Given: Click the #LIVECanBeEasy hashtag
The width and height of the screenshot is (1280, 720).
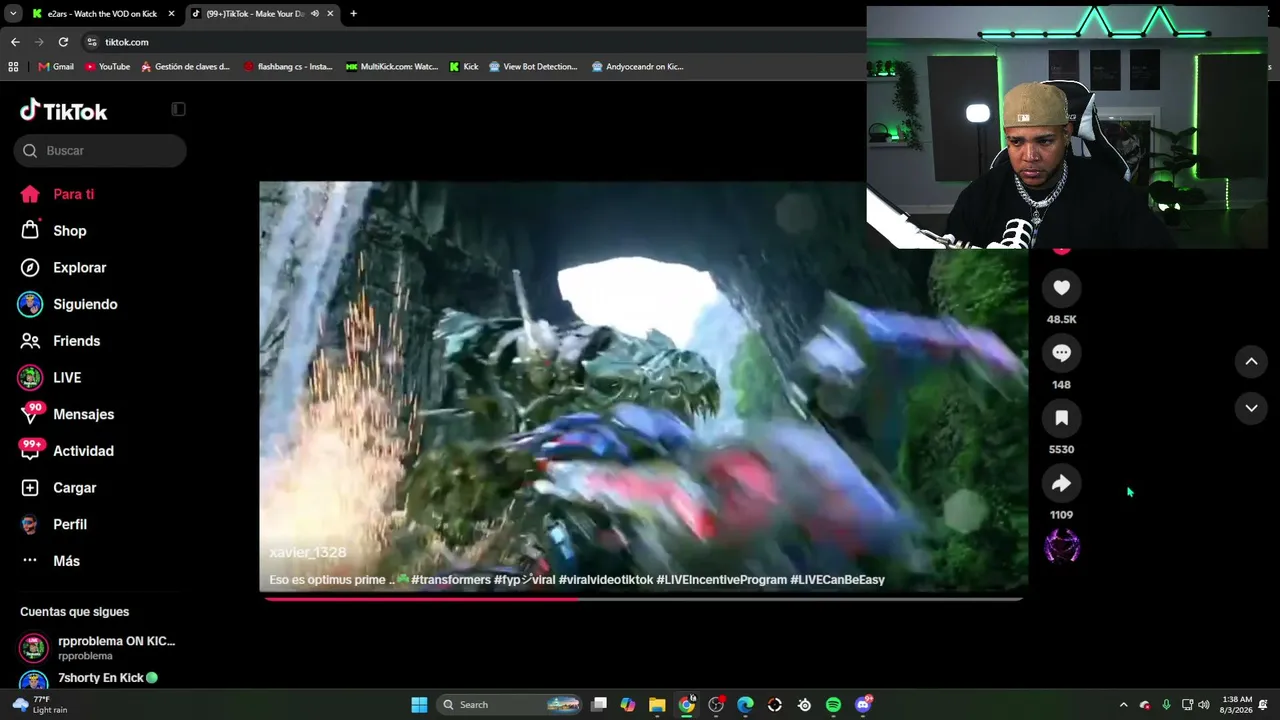Looking at the screenshot, I should [x=838, y=580].
